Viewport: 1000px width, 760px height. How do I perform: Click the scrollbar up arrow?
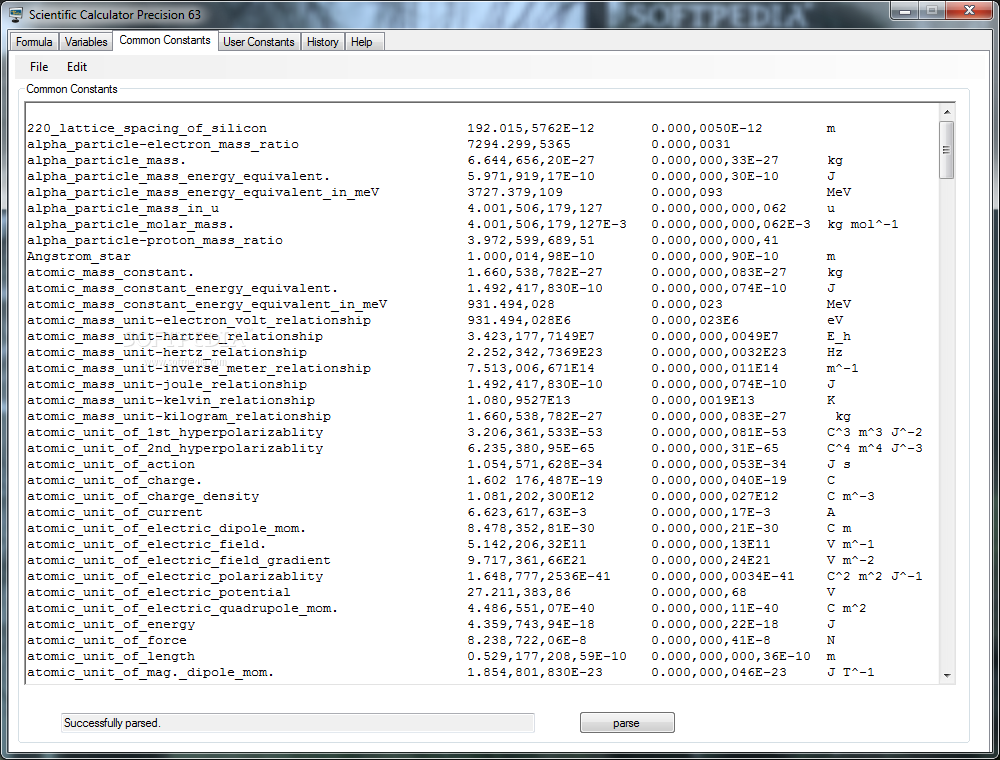click(x=947, y=112)
